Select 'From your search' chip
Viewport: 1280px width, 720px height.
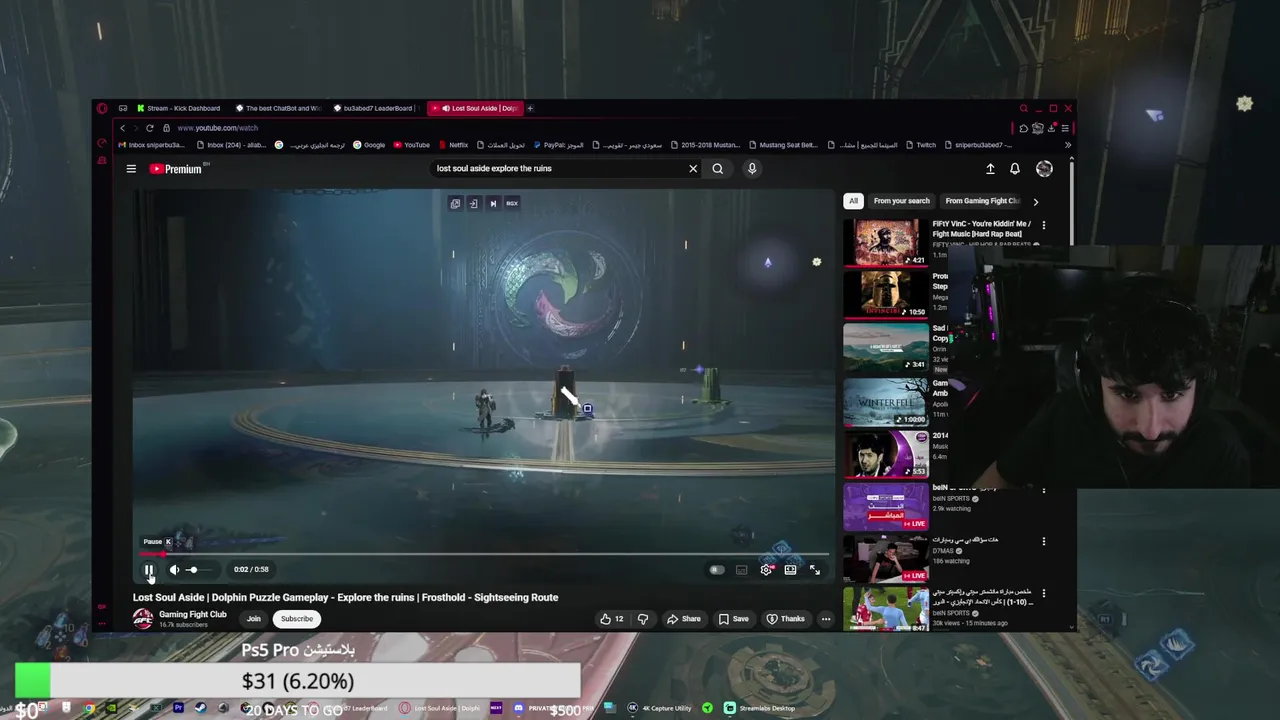[901, 201]
